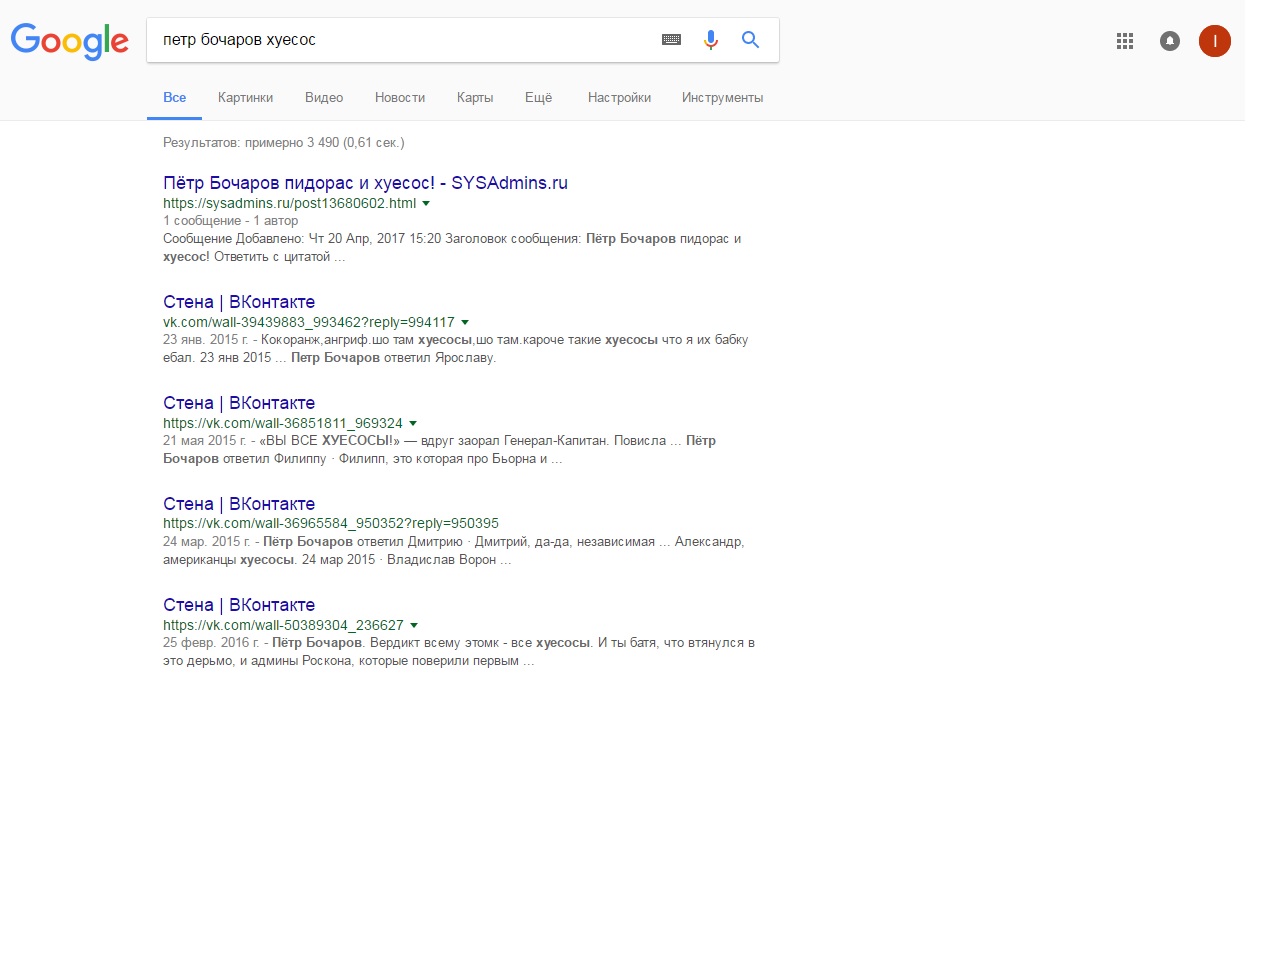Click the snippet dated '21 мая 2015 г.'
This screenshot has height=960, width=1280.
click(x=440, y=450)
